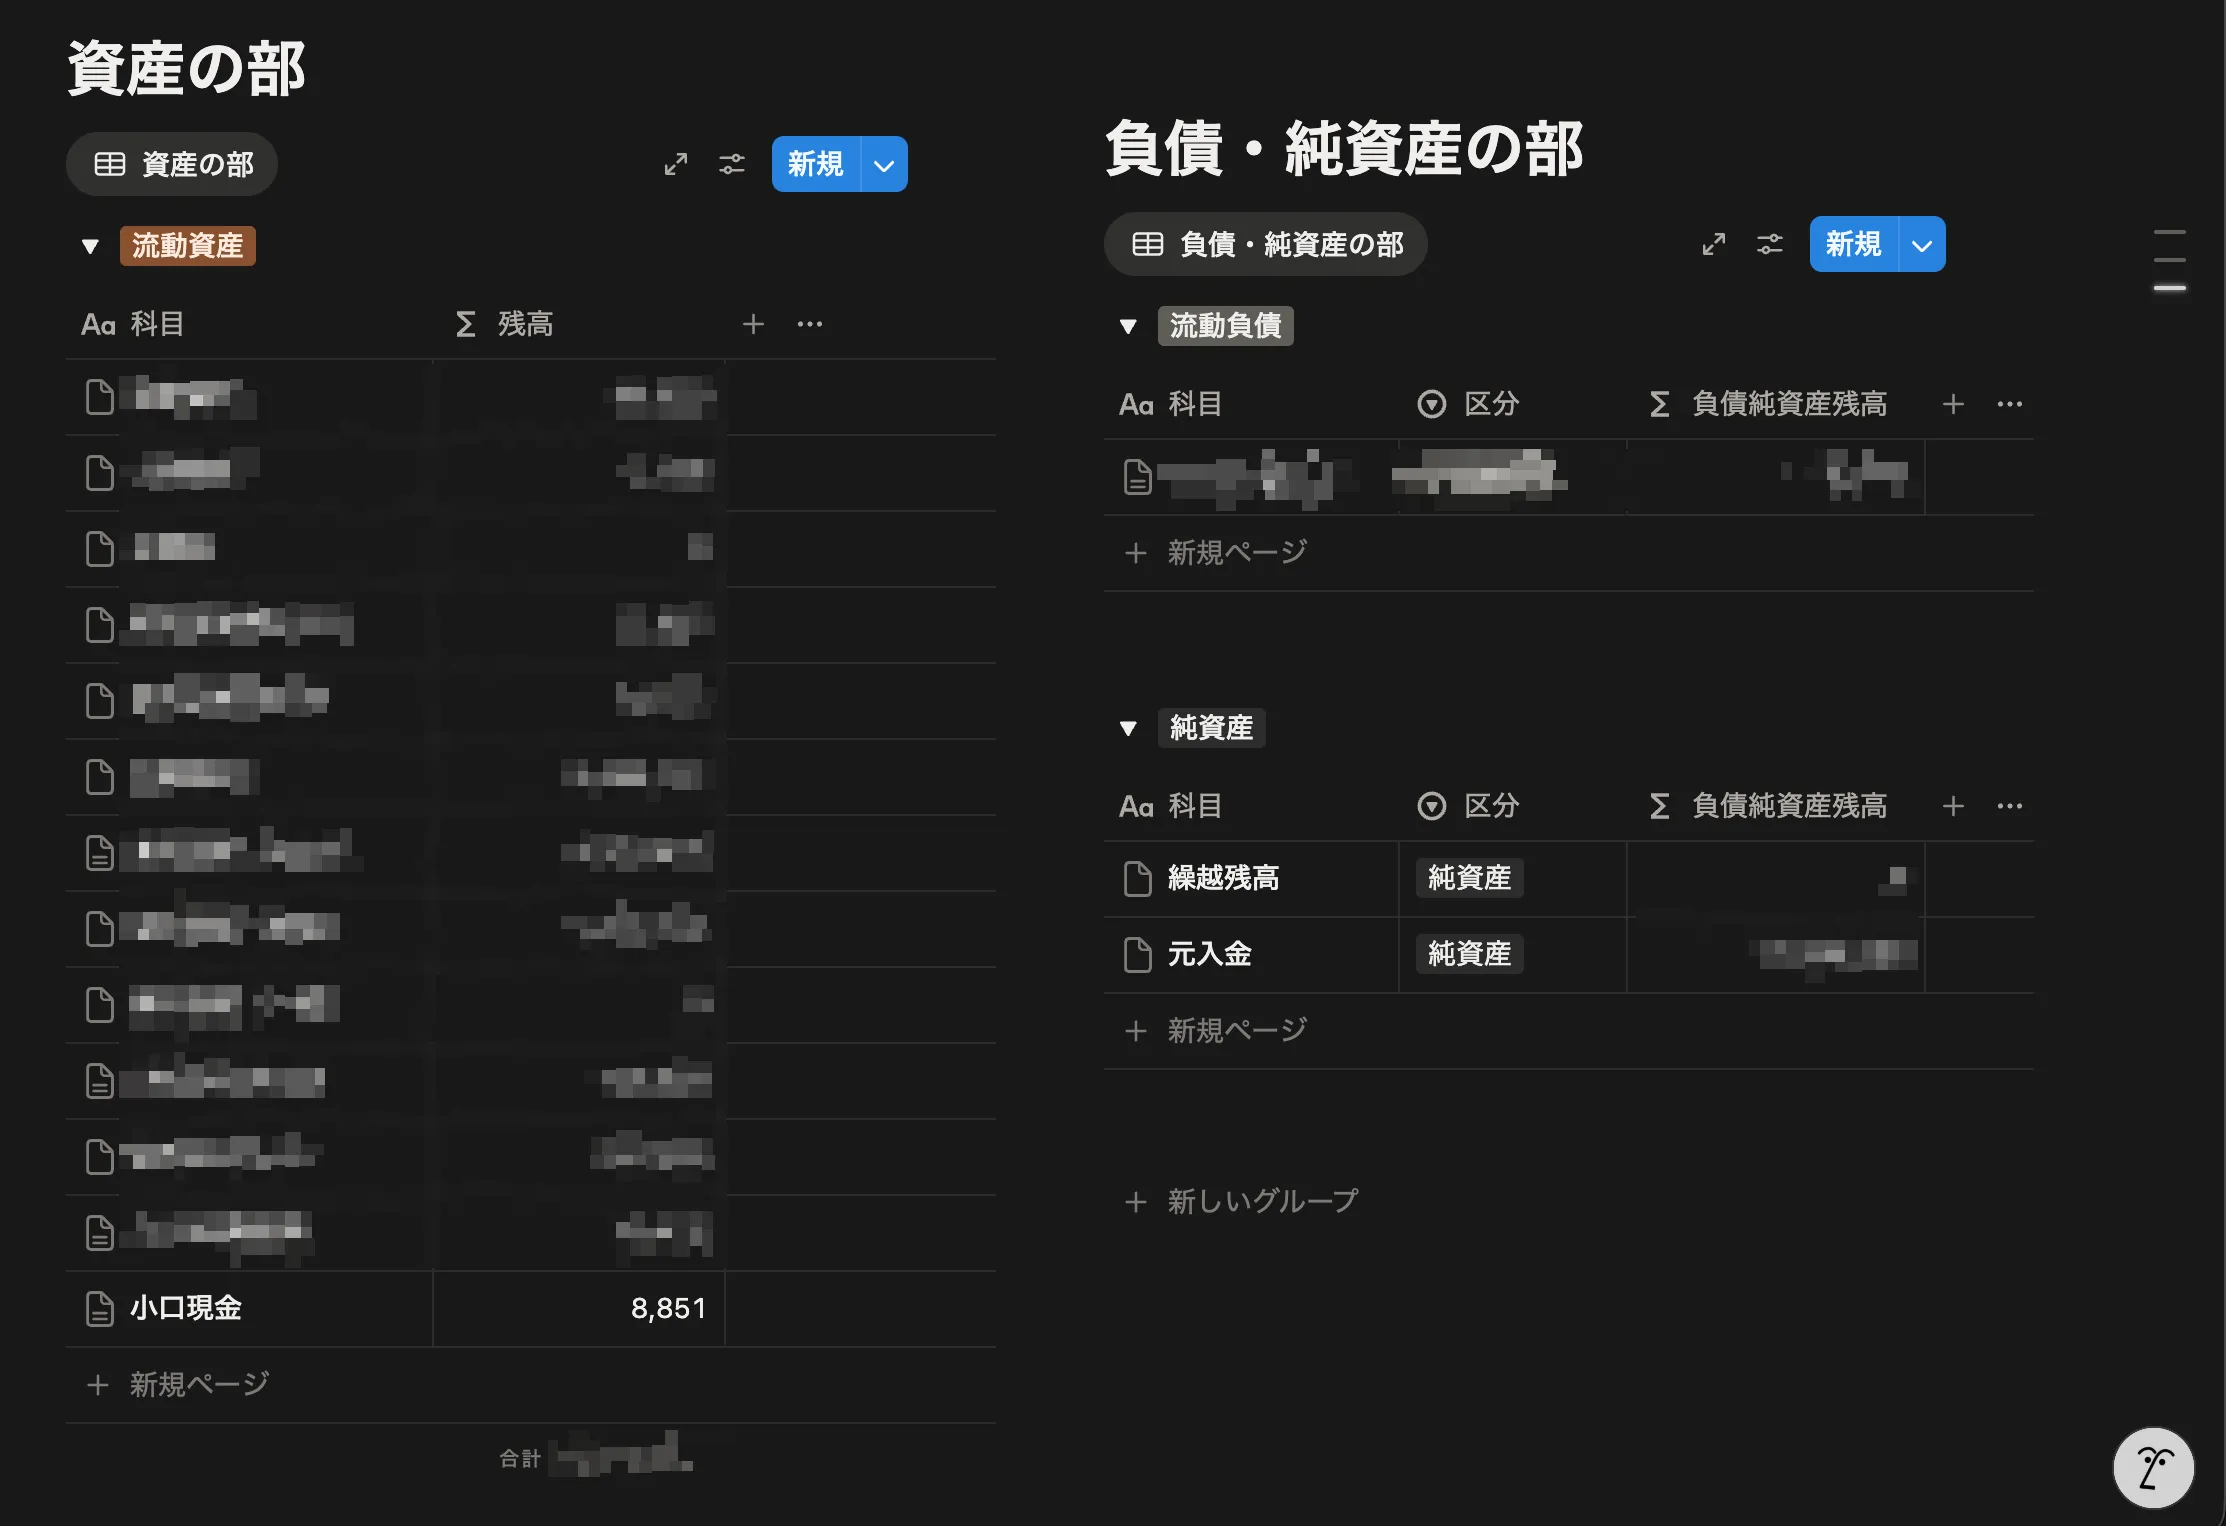The image size is (2226, 1526).
Task: Open the 繰越残高 row
Action: (1224, 878)
